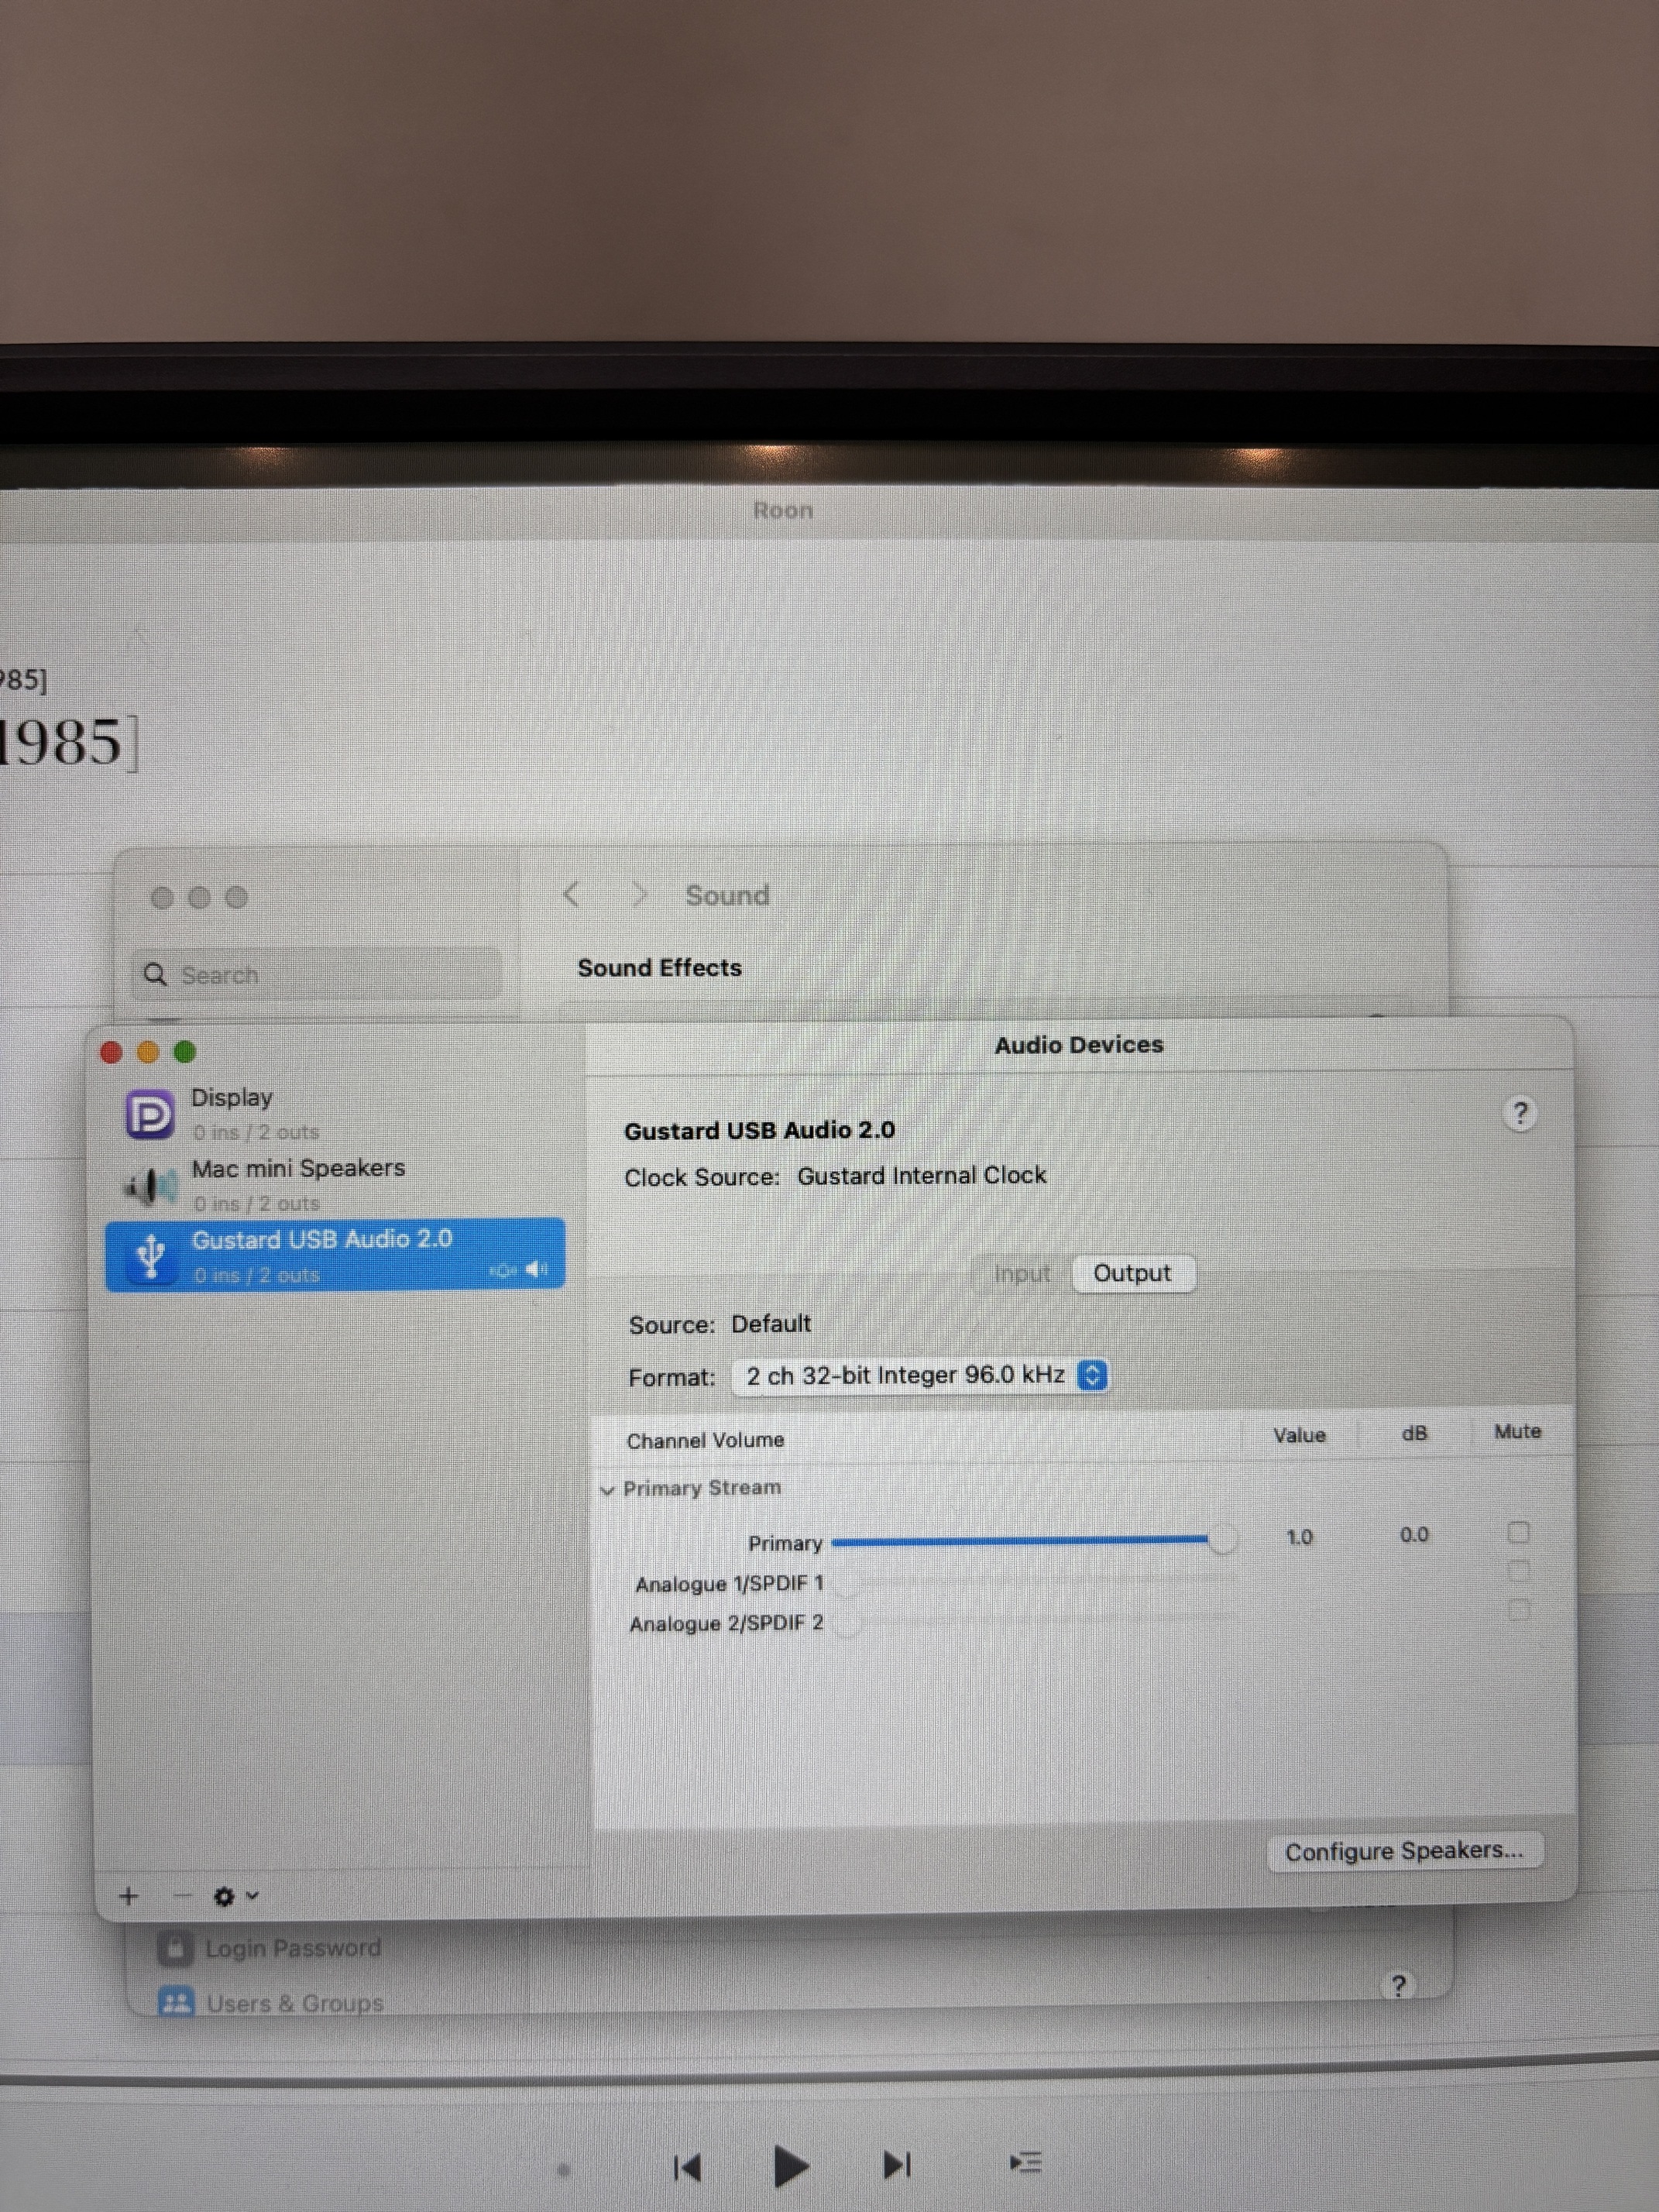This screenshot has width=1659, height=2212.
Task: Click the Mute column header
Action: click(1517, 1431)
